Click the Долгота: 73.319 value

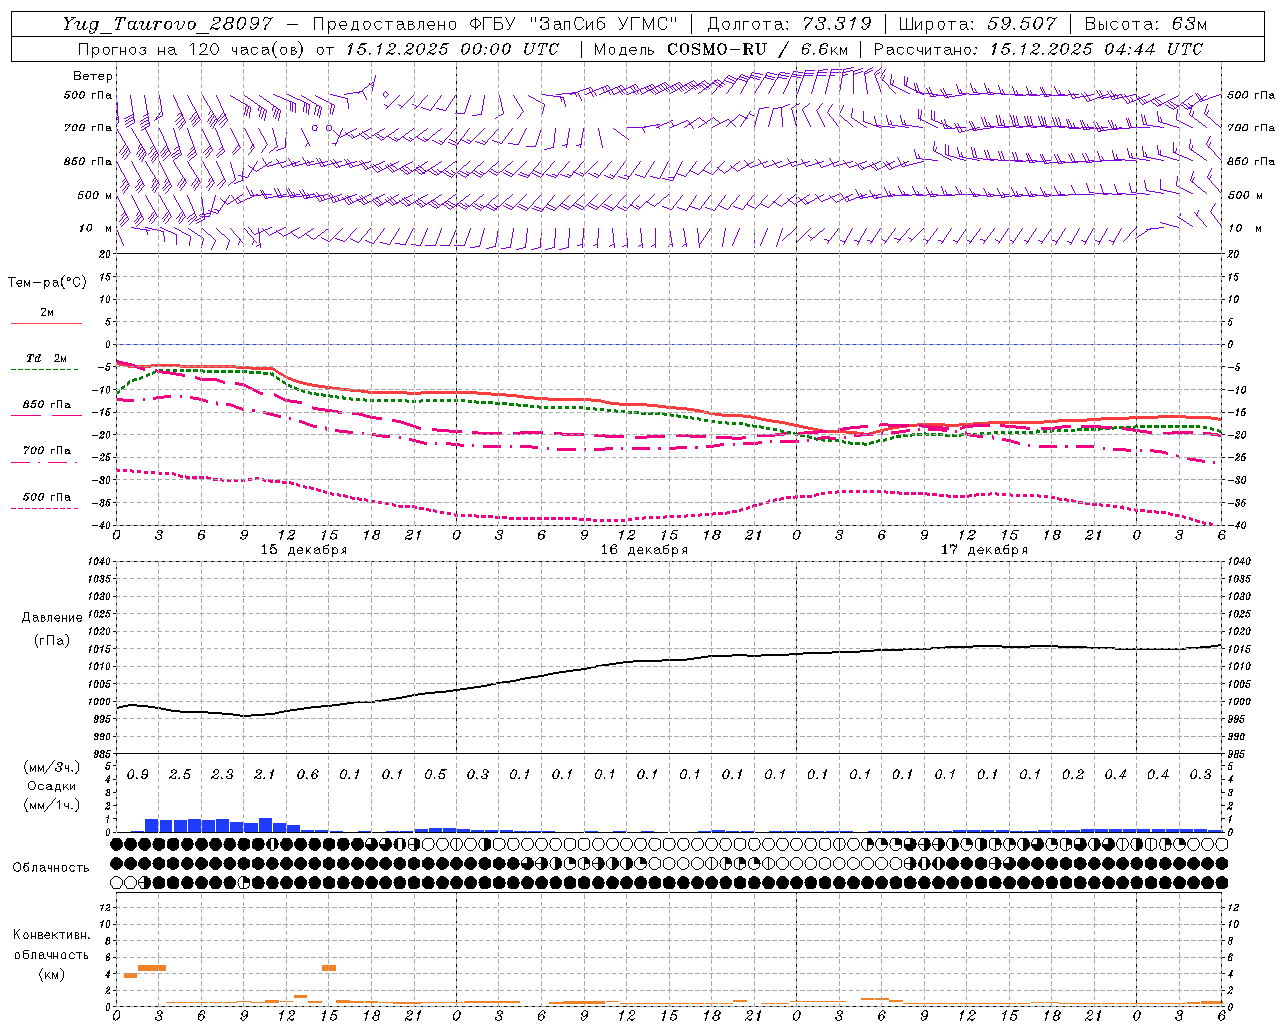(789, 24)
